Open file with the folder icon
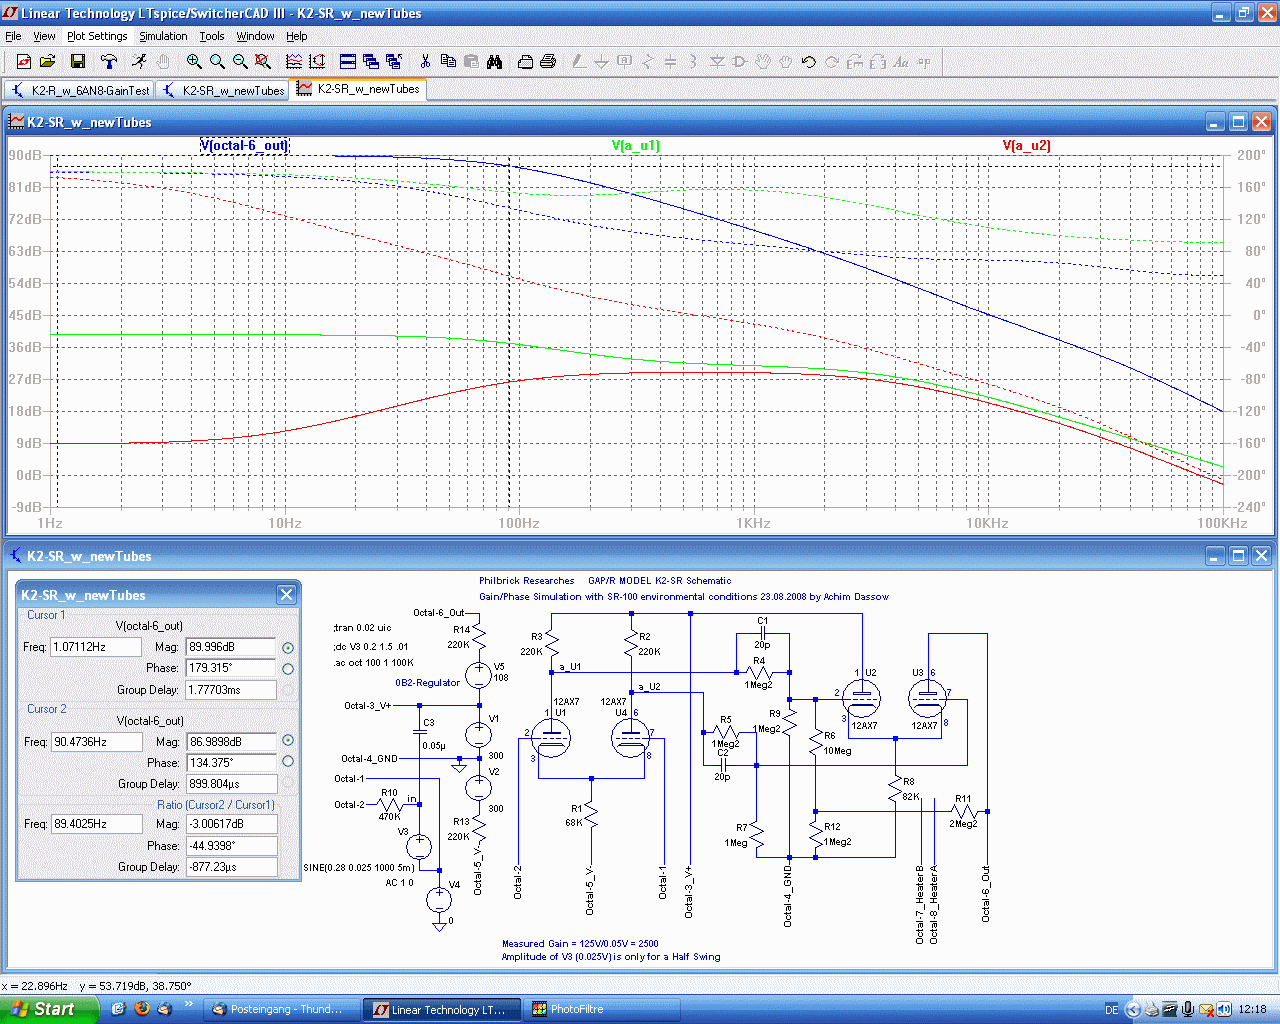This screenshot has height=1024, width=1280. [x=47, y=62]
